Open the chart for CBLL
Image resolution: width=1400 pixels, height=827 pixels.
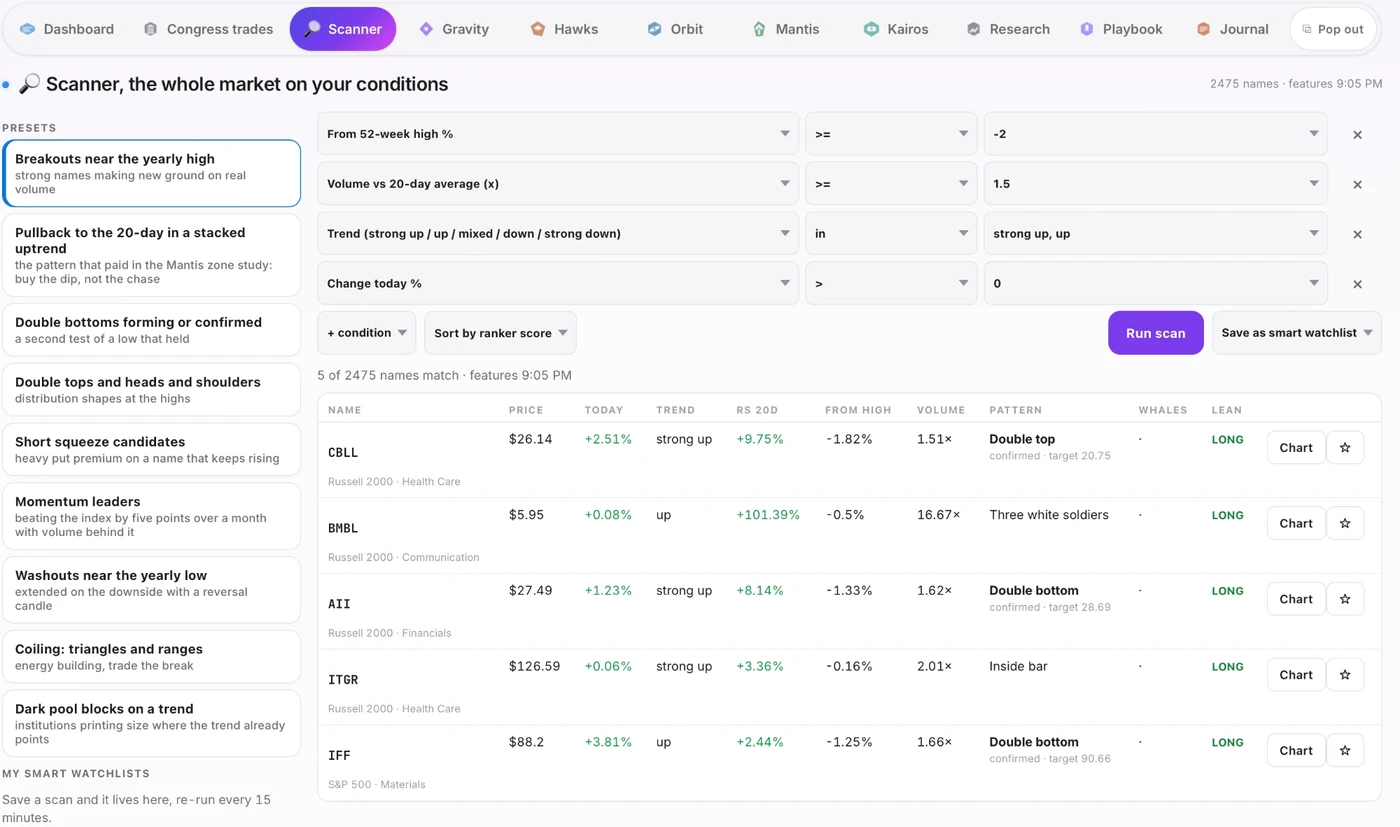pos(1296,448)
